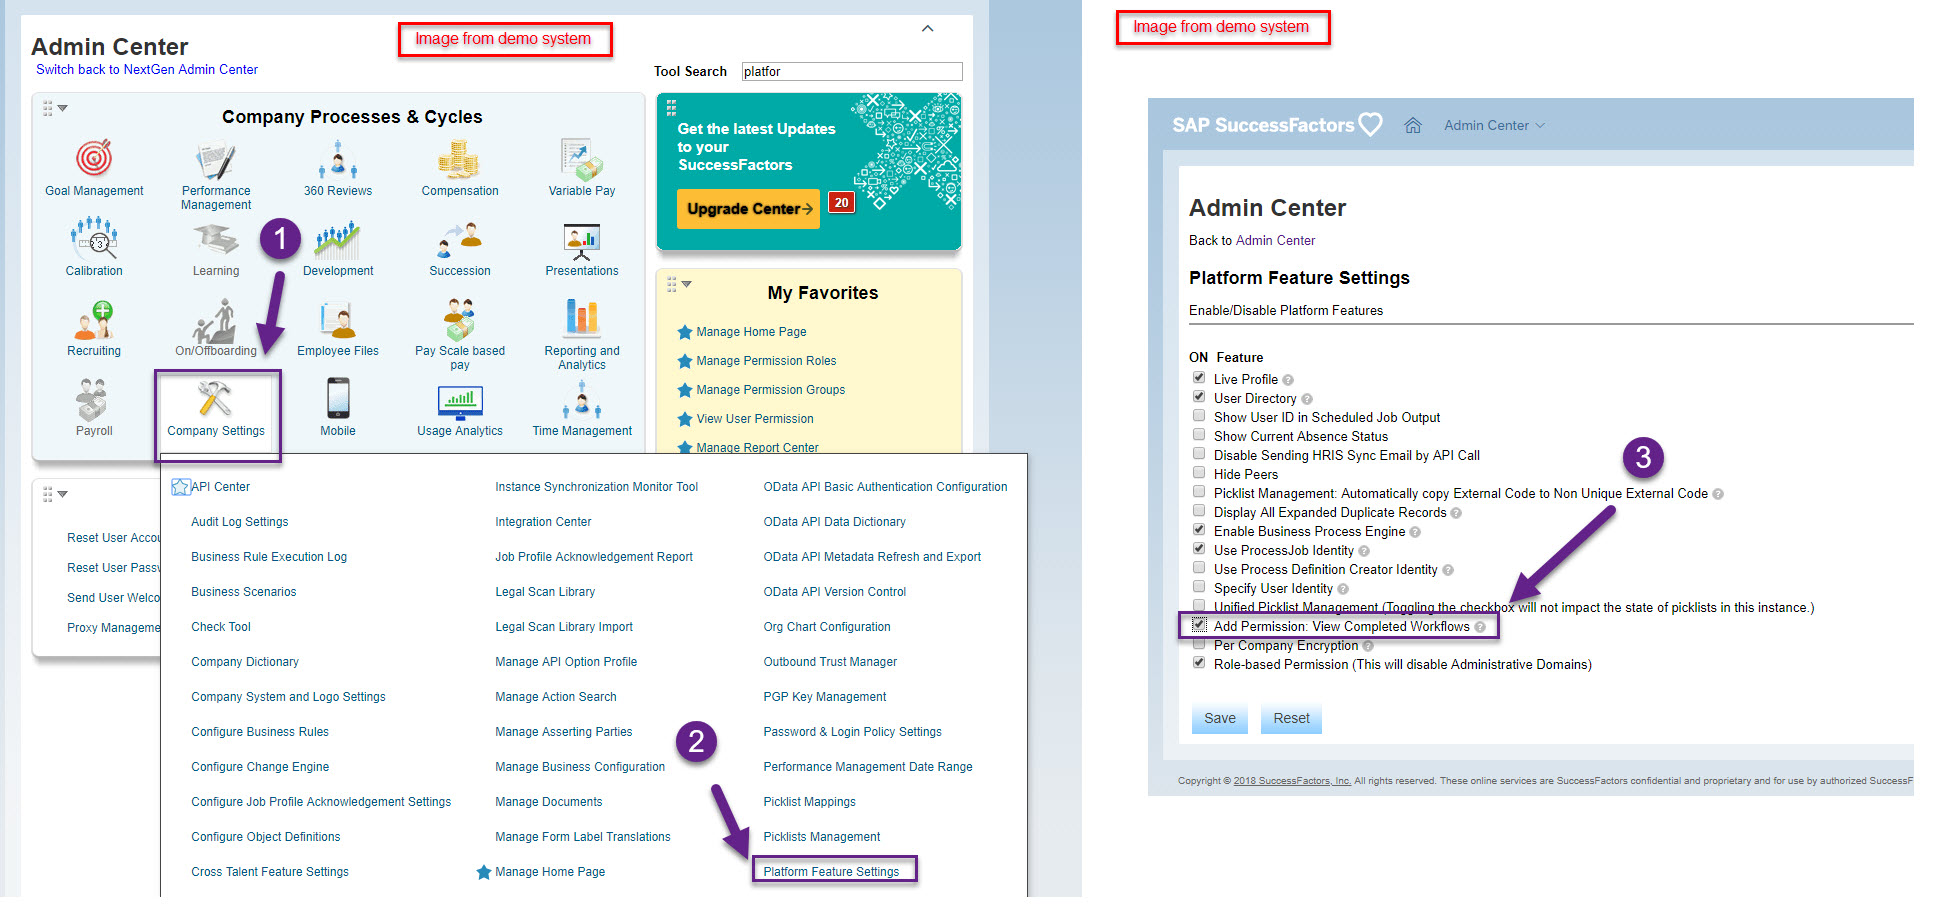
Task: Click the star icon beside Manage Permission Roles
Action: pos(685,361)
